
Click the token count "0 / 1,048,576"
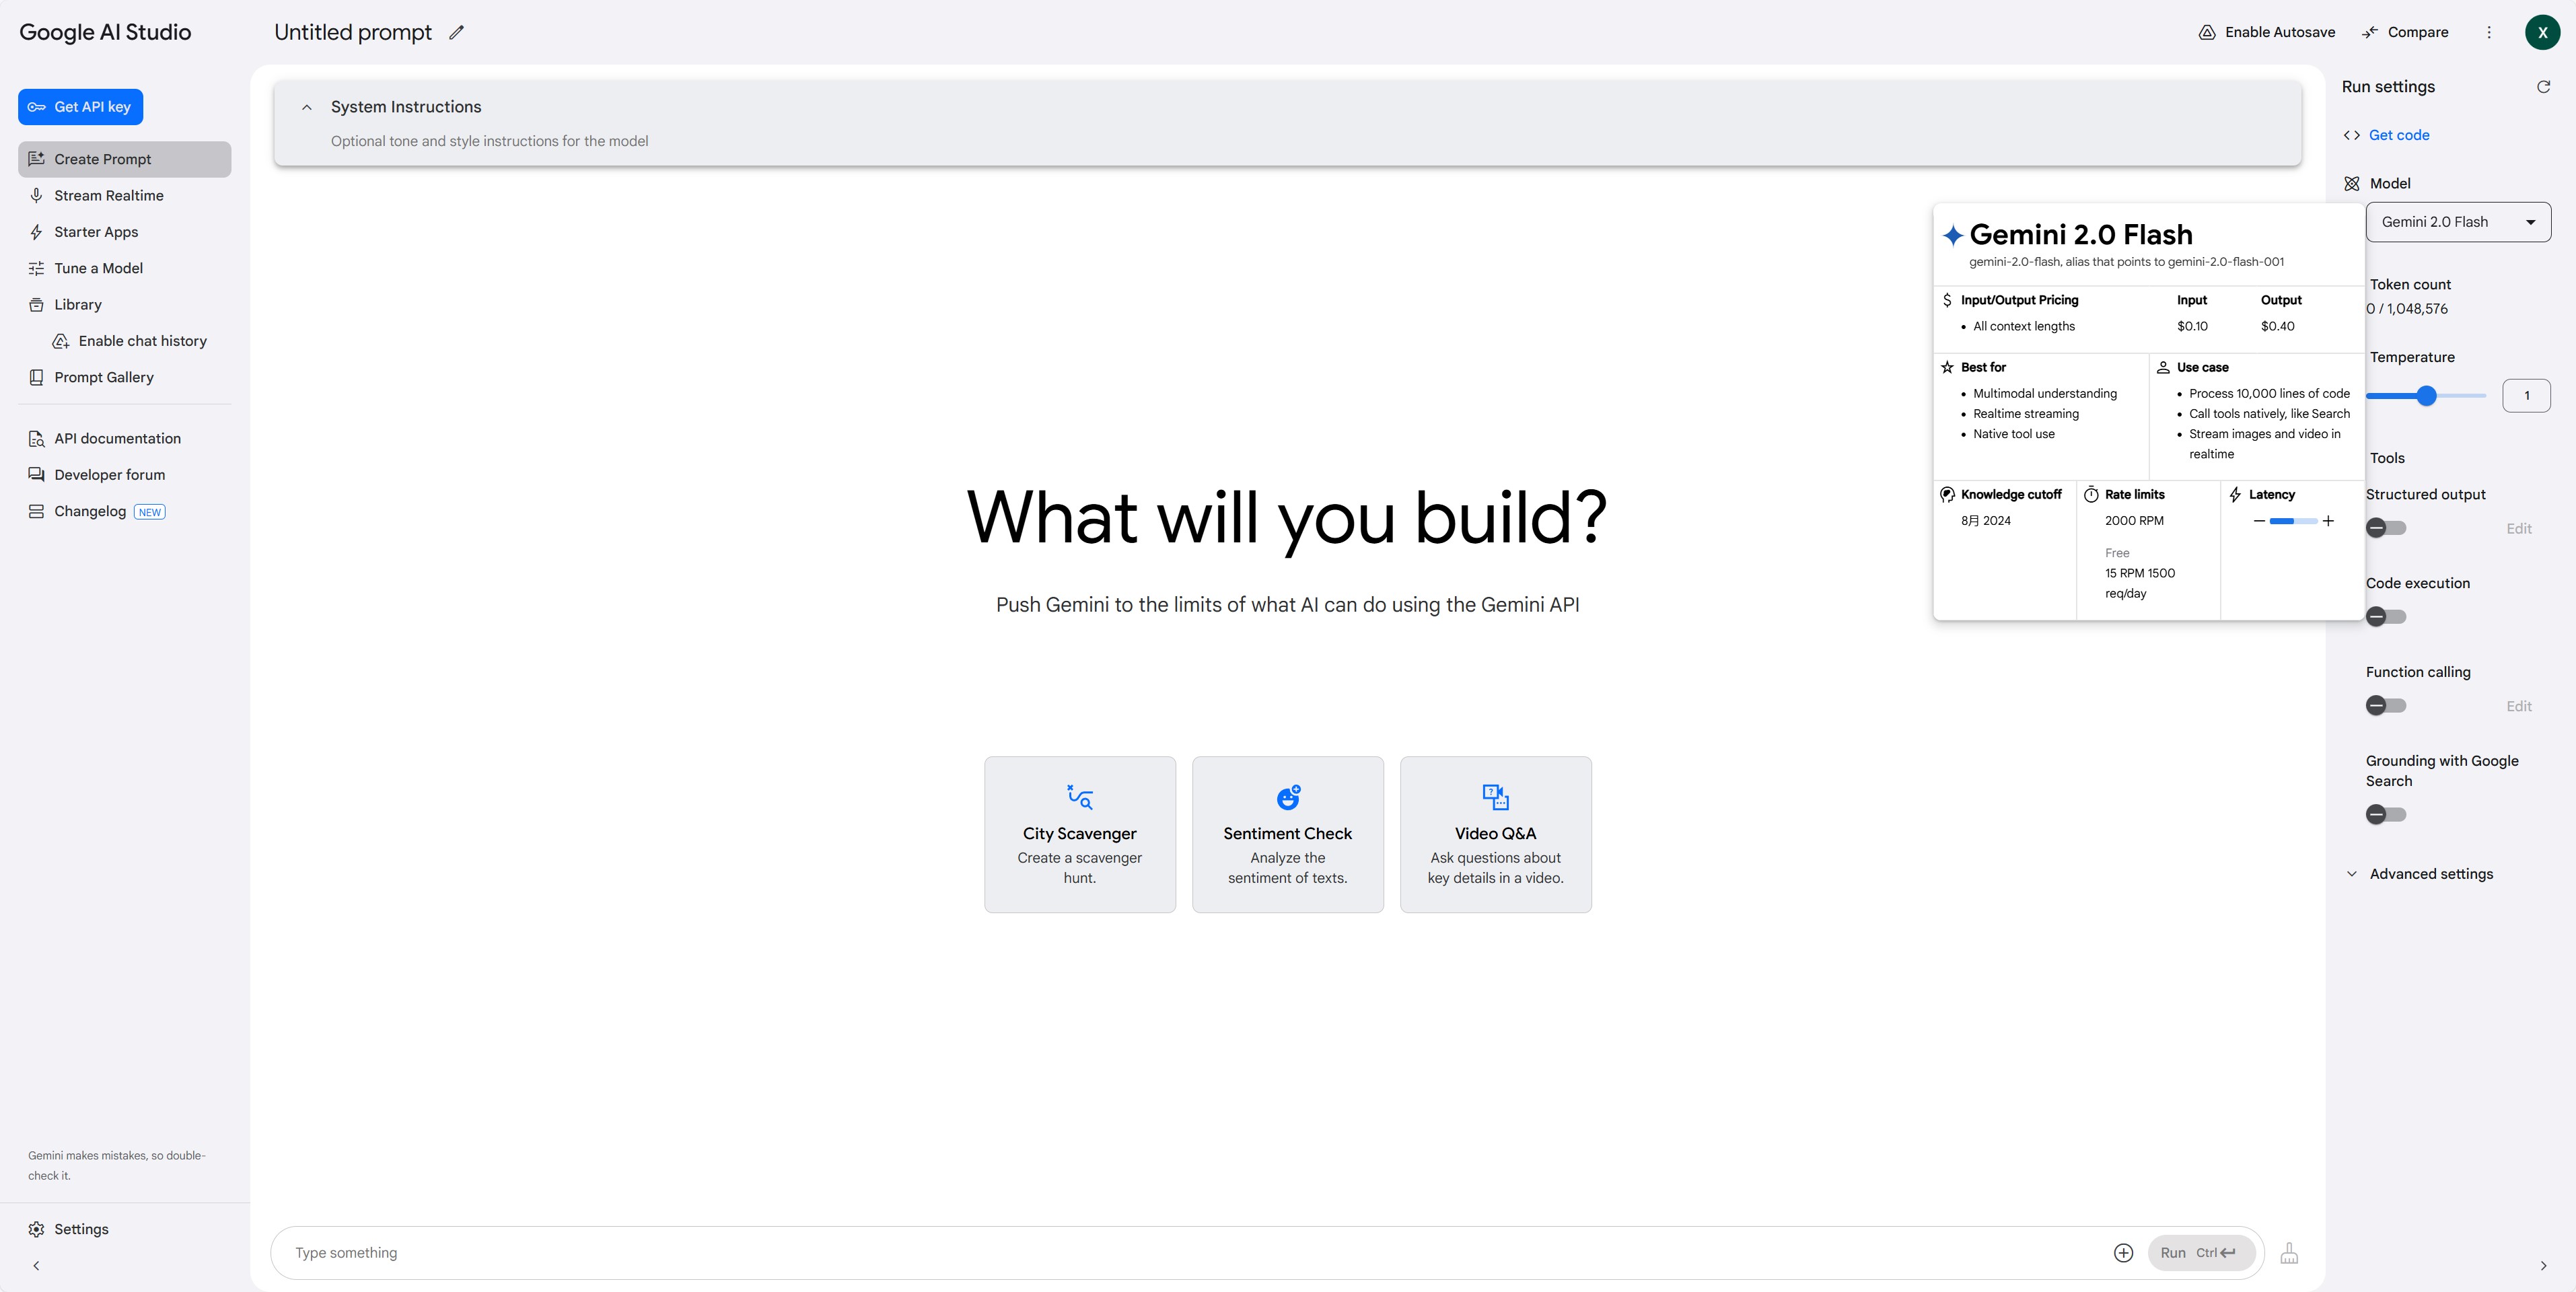[2407, 309]
